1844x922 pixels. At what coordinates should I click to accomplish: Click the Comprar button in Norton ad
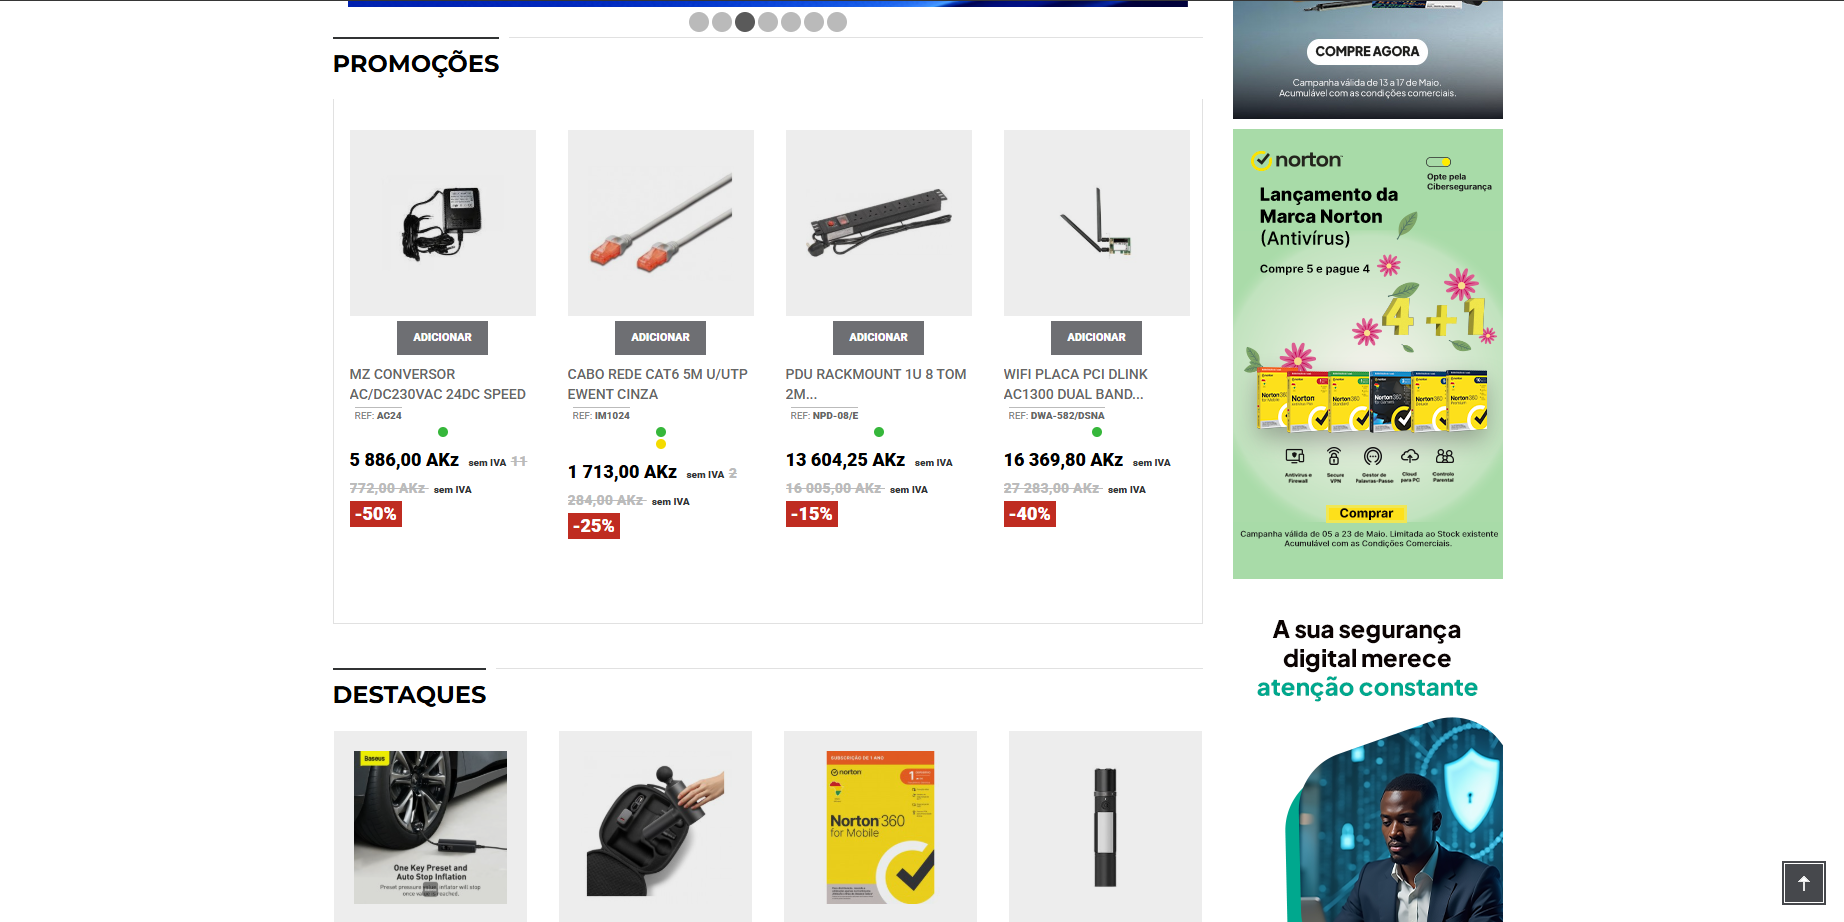[x=1366, y=513]
